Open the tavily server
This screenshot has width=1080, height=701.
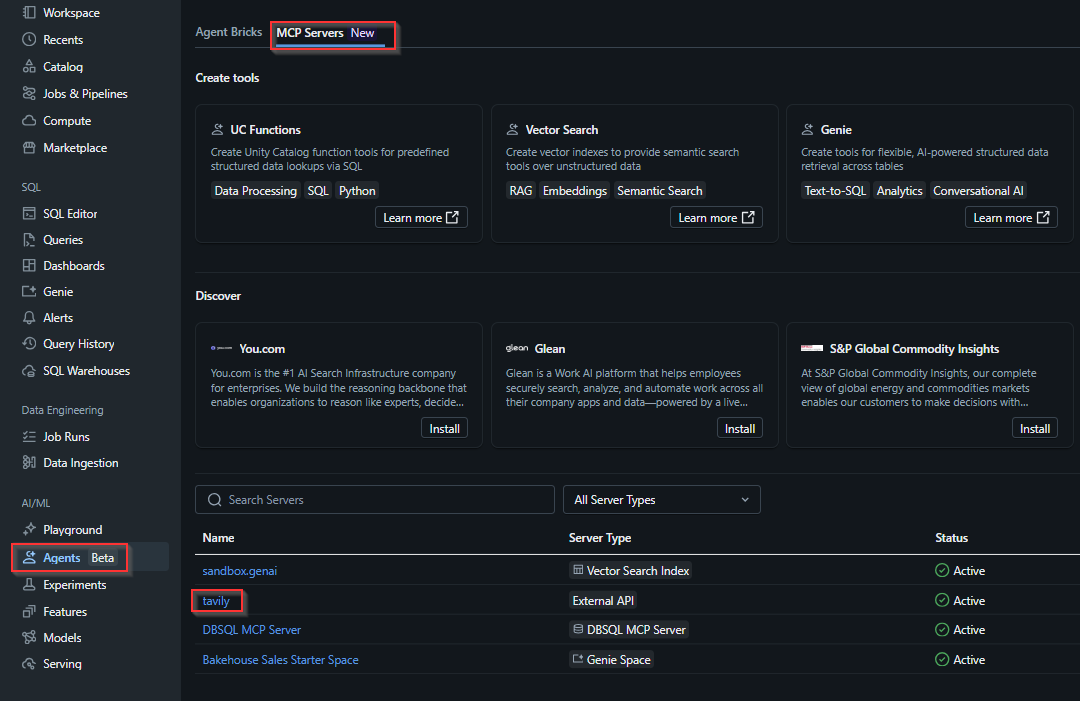[215, 600]
